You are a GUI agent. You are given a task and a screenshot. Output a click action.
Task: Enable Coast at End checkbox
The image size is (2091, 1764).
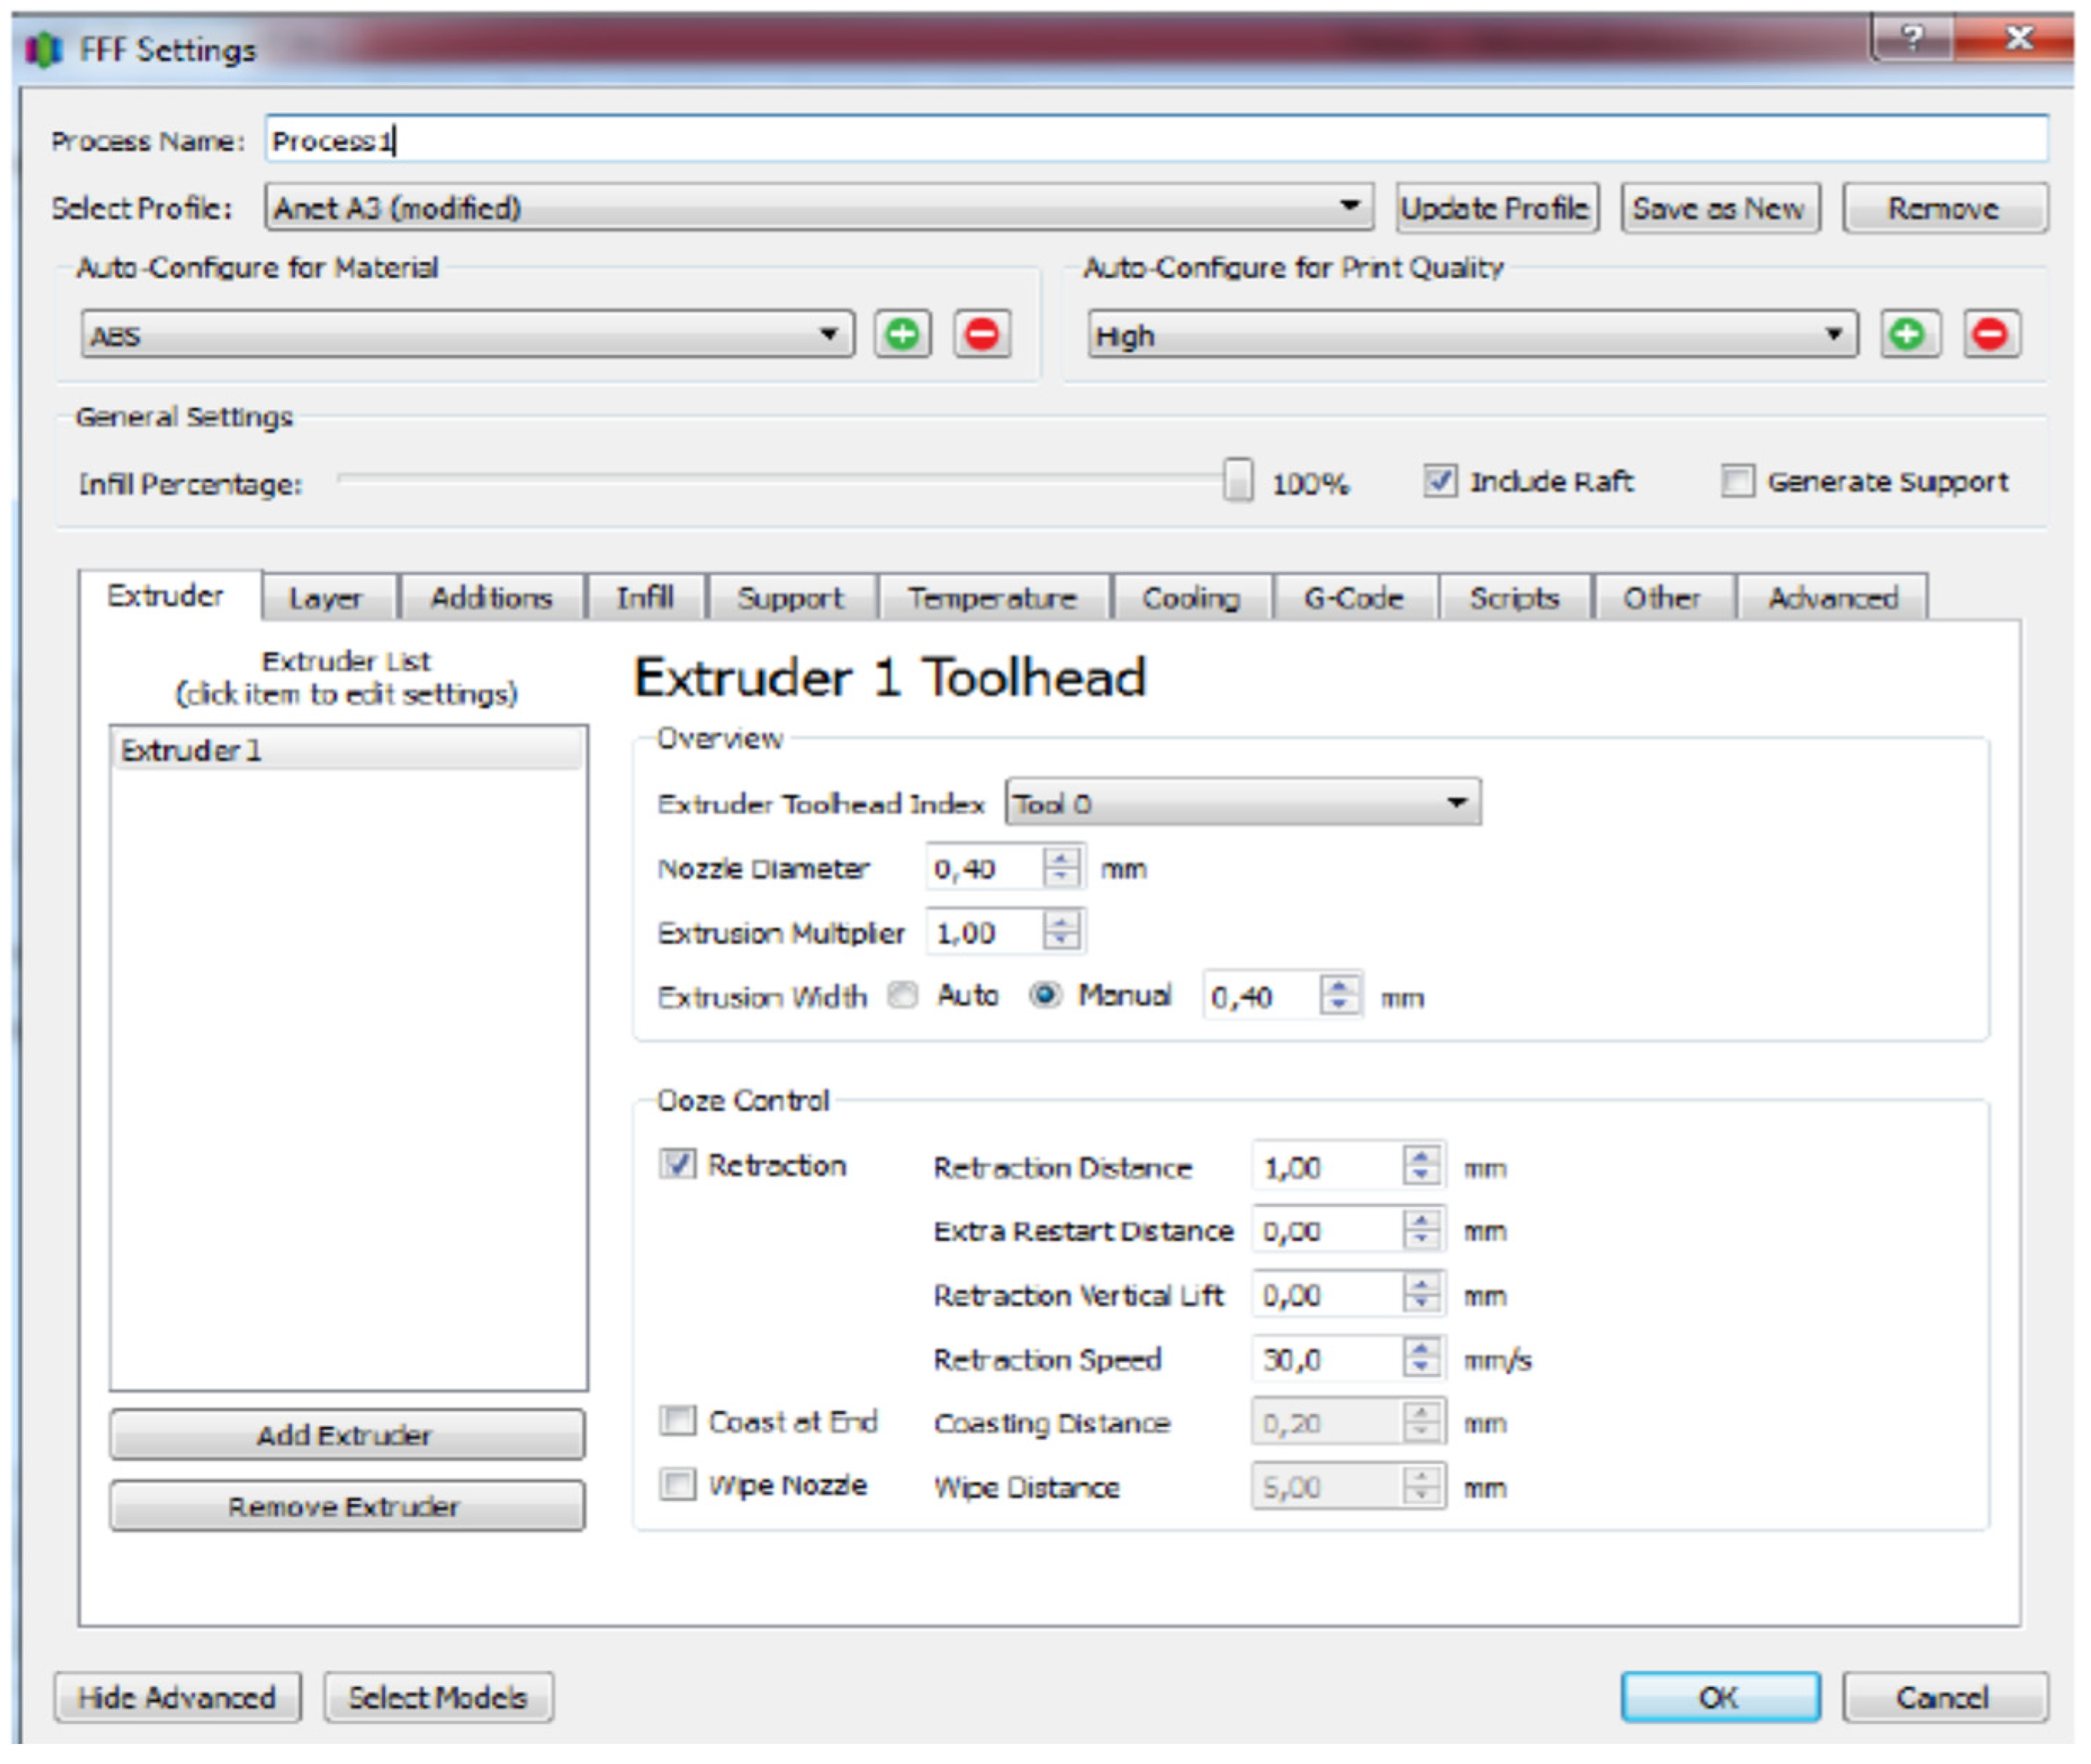click(x=677, y=1421)
